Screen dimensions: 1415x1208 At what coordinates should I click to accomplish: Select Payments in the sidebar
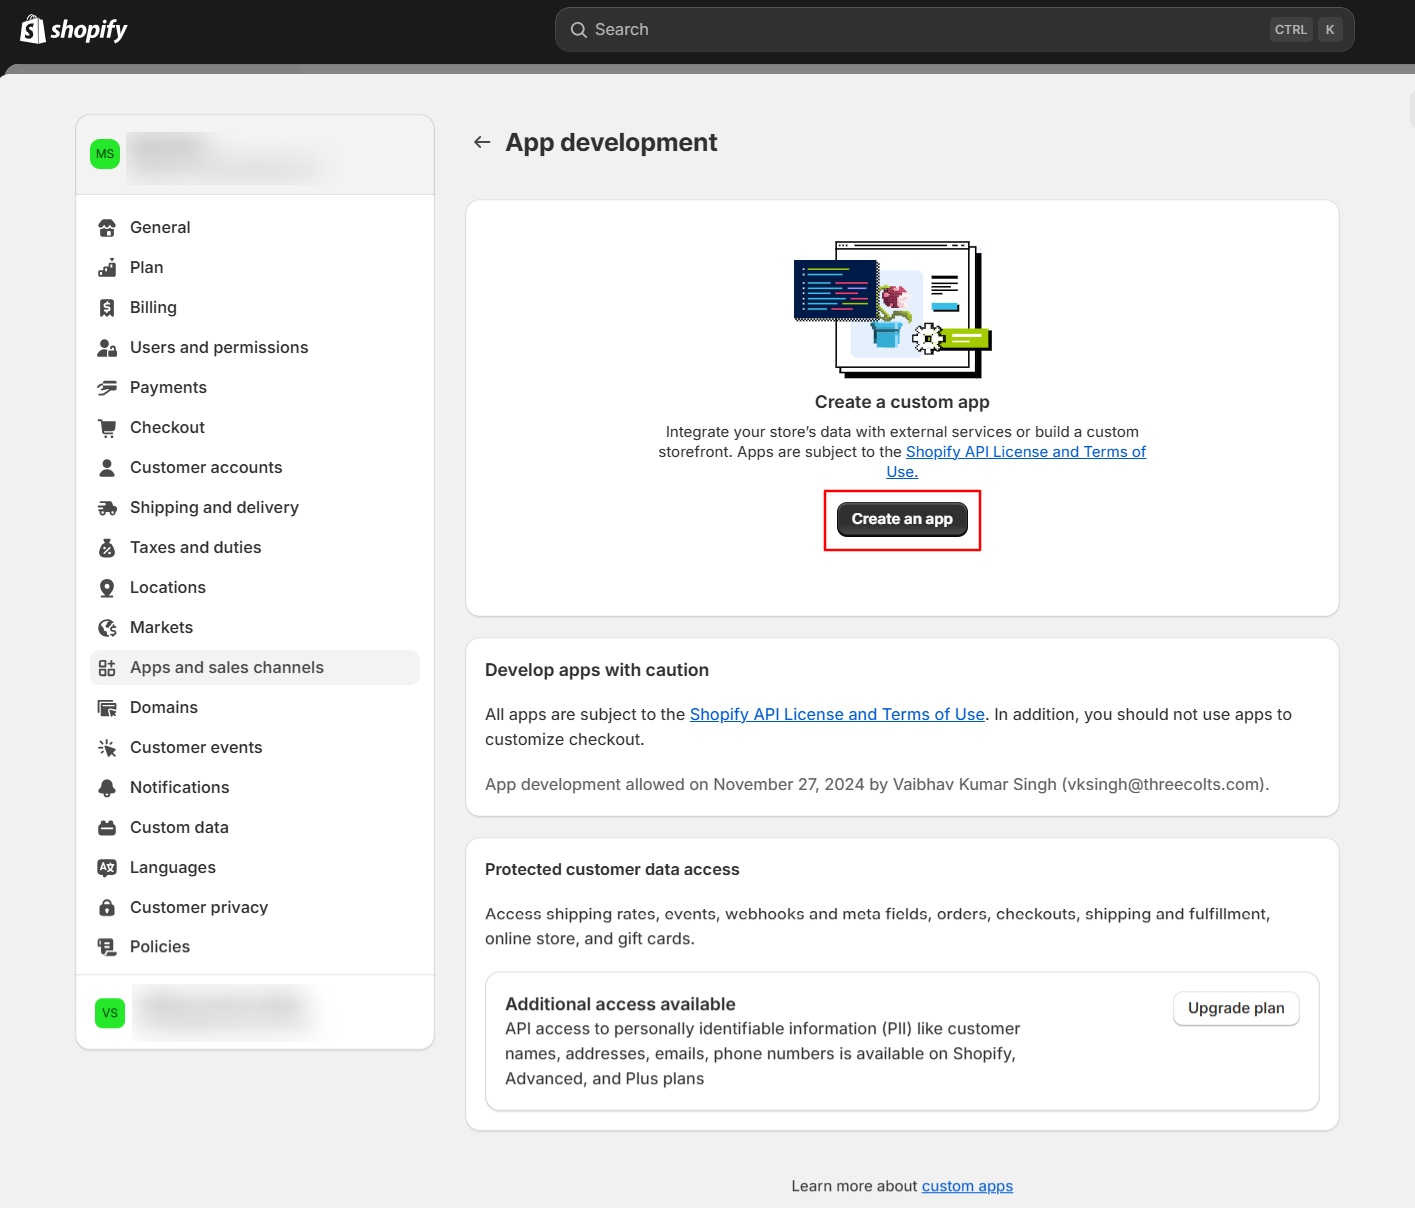tap(255, 388)
